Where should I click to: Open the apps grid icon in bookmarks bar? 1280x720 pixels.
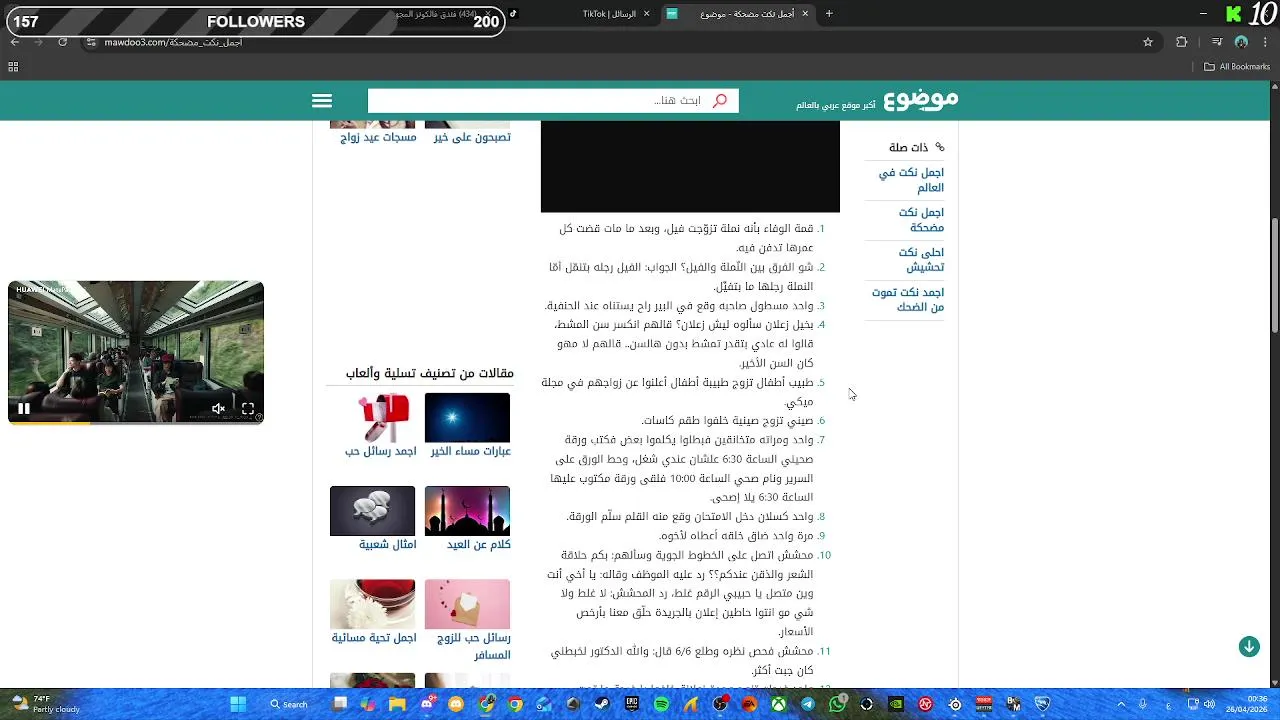click(13, 67)
